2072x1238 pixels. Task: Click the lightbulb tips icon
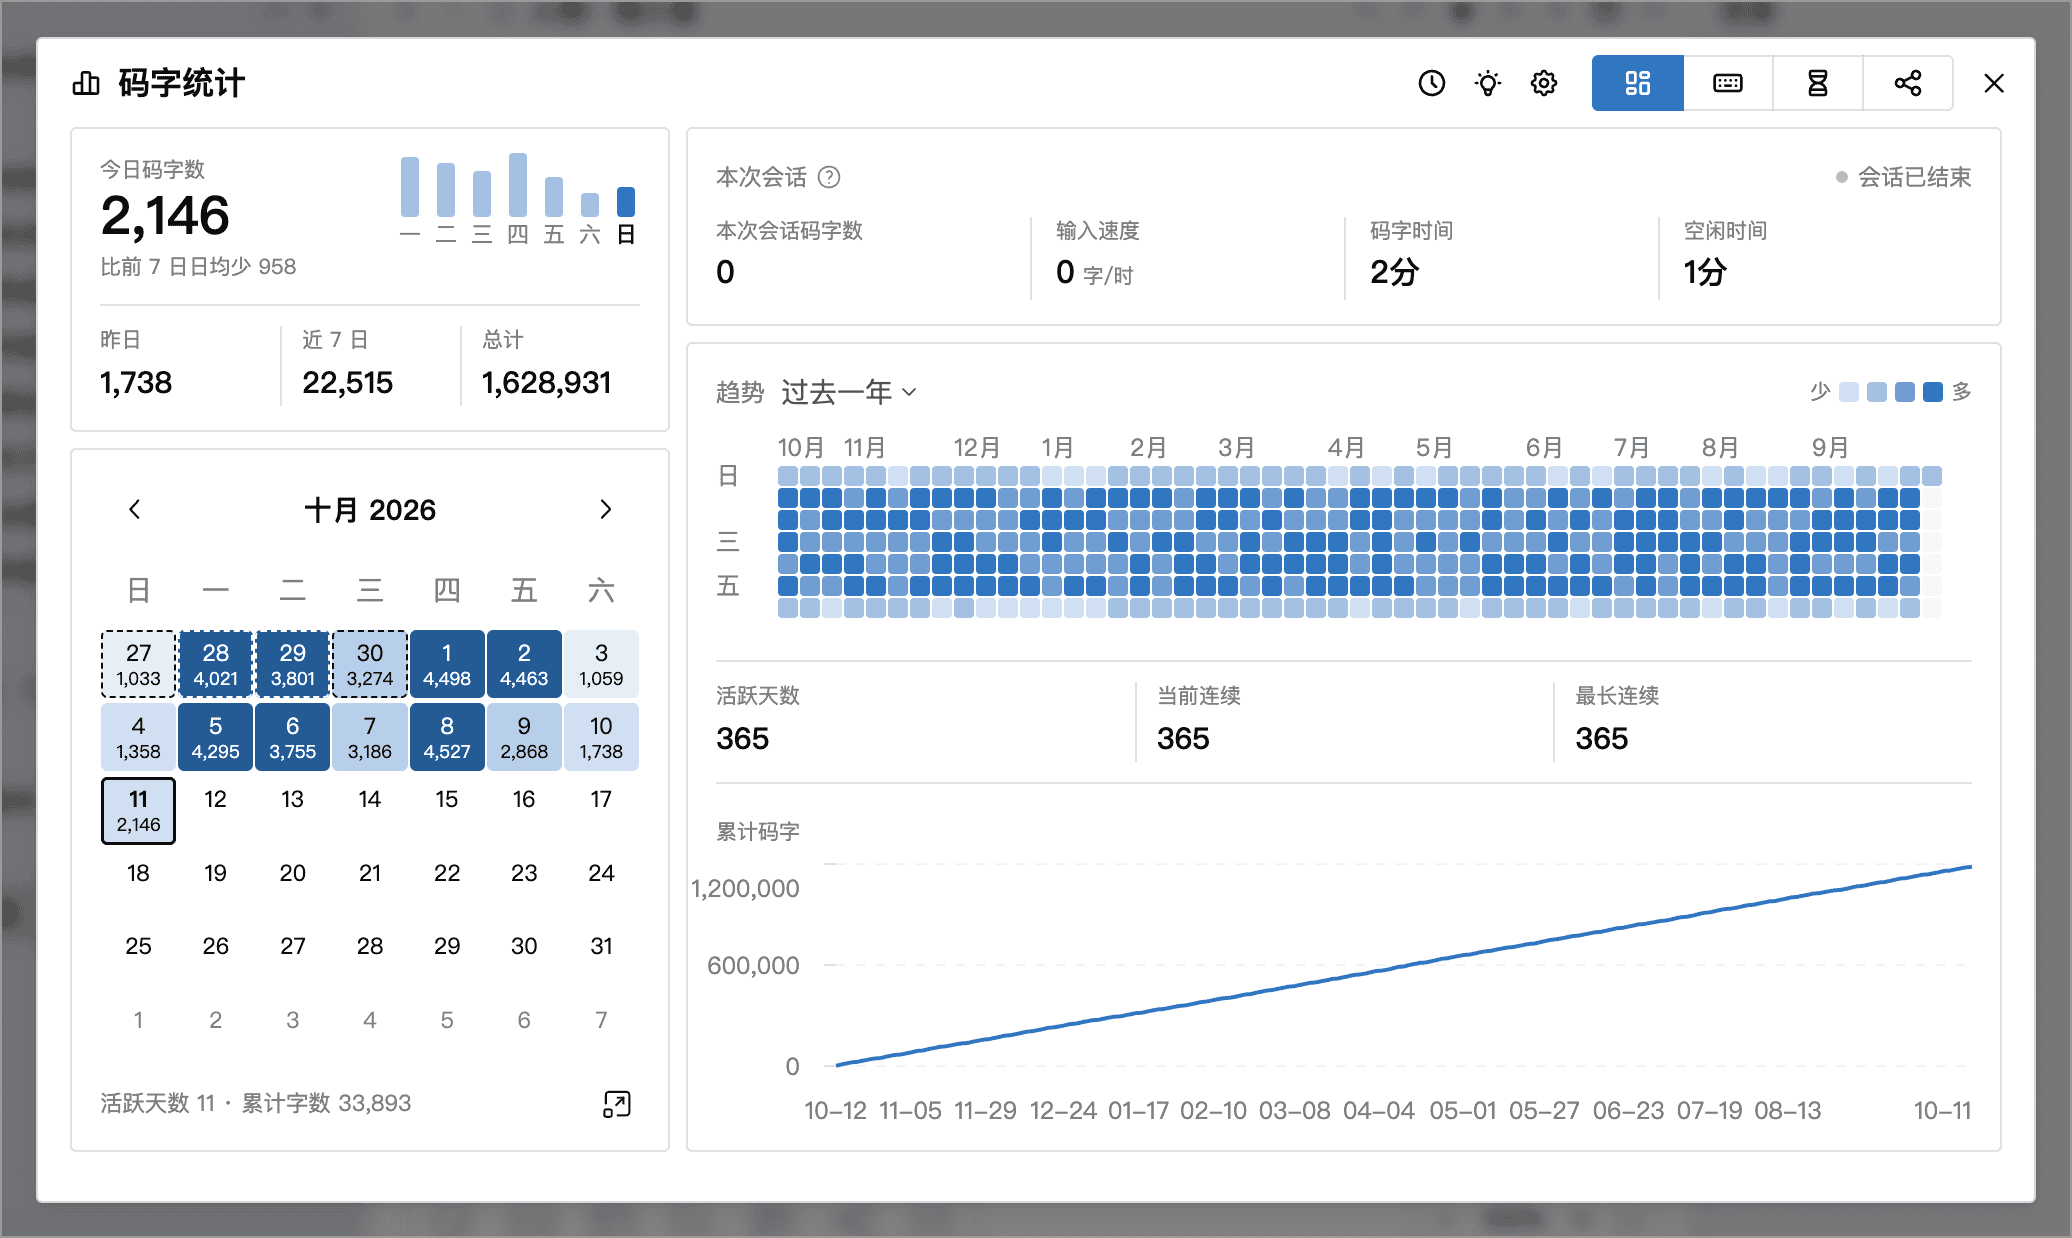coord(1488,83)
